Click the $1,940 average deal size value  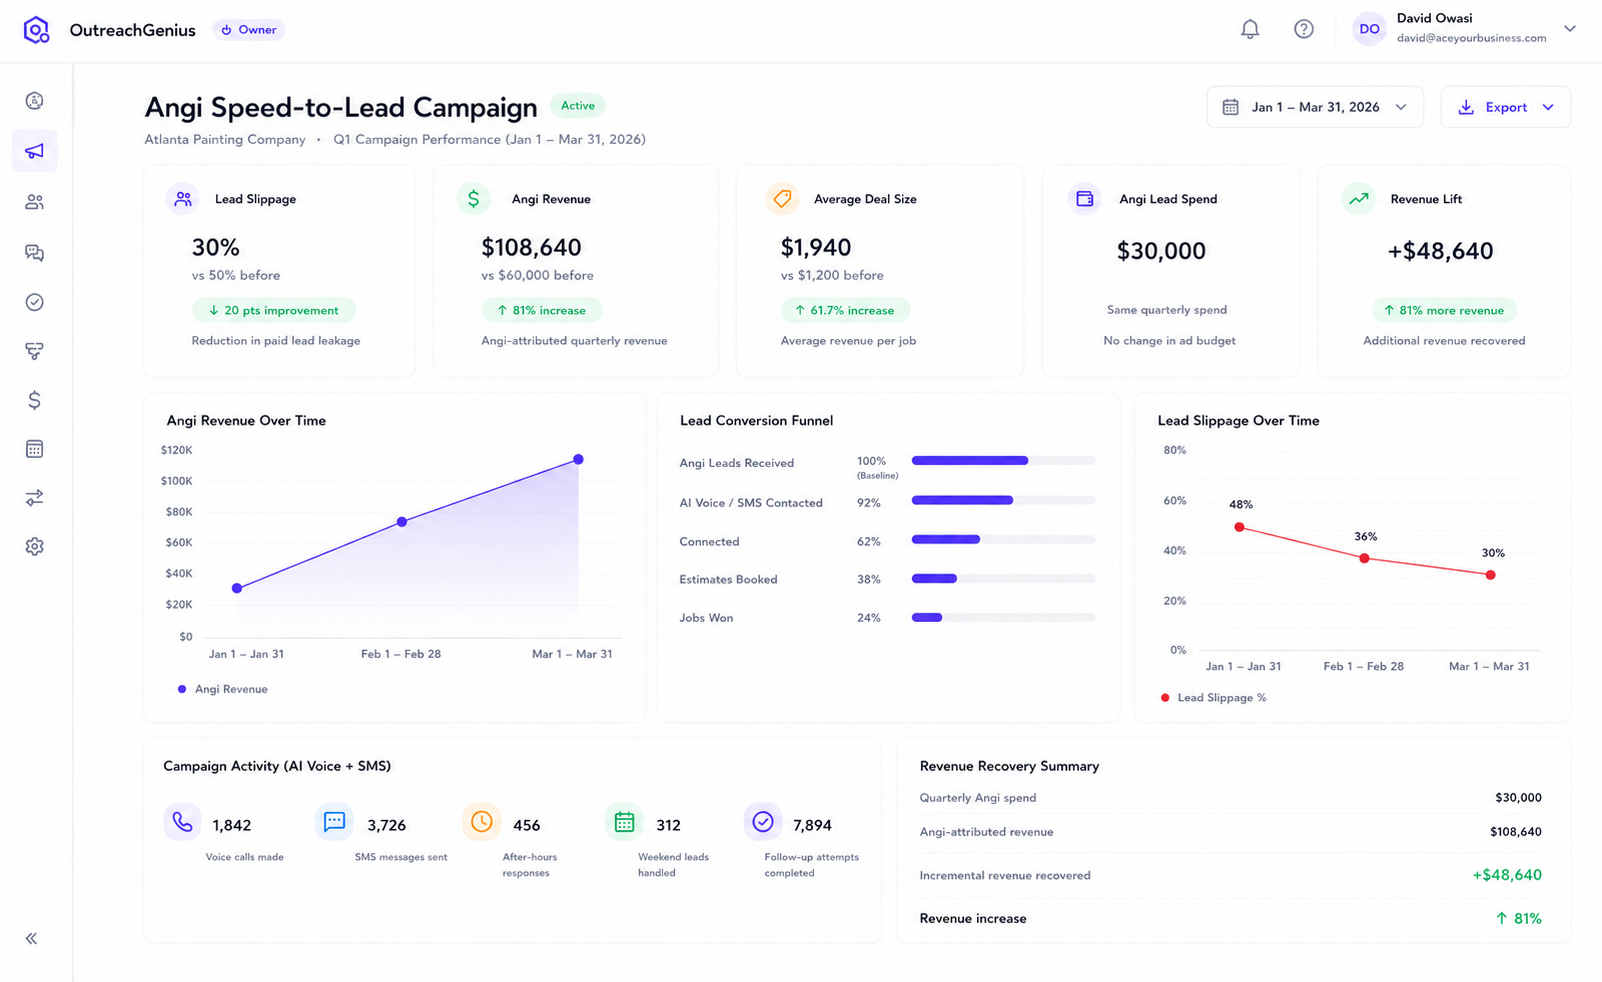(816, 247)
